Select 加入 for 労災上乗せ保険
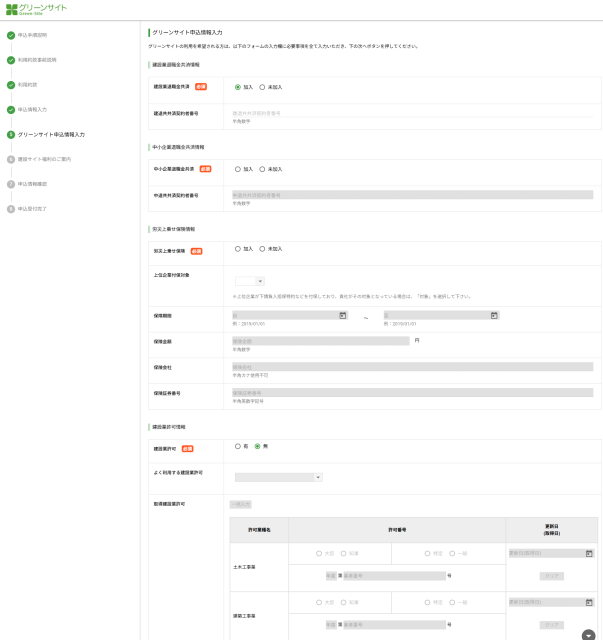This screenshot has height=640, width=603. pos(238,249)
